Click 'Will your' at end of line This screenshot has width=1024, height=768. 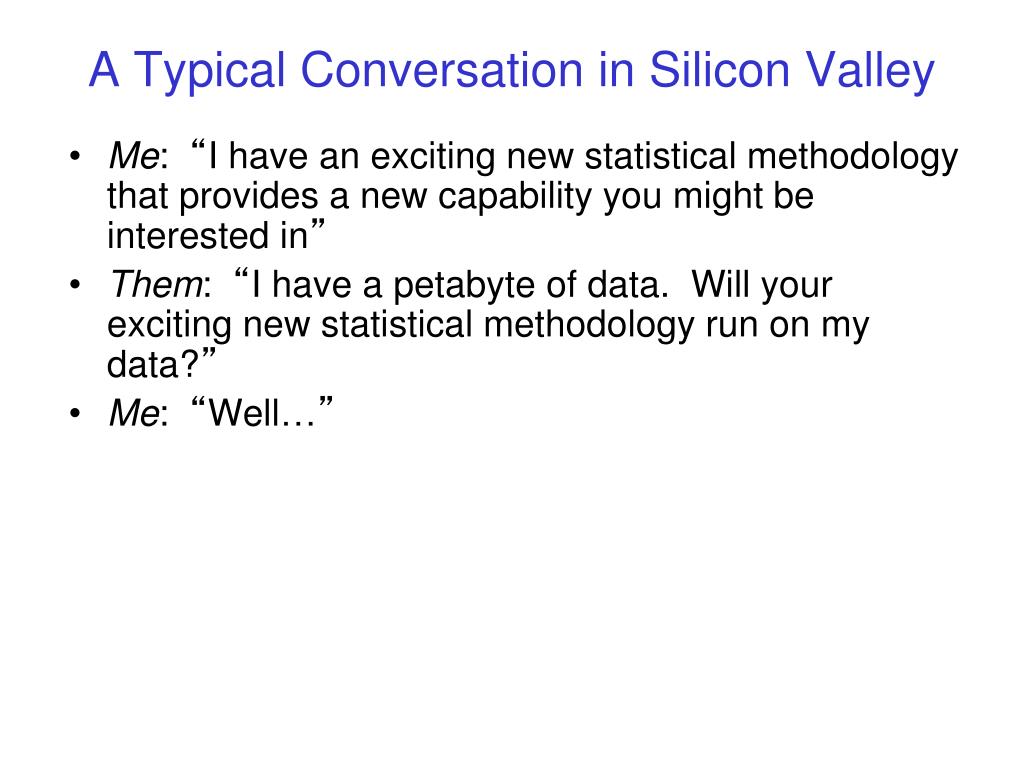(x=761, y=285)
